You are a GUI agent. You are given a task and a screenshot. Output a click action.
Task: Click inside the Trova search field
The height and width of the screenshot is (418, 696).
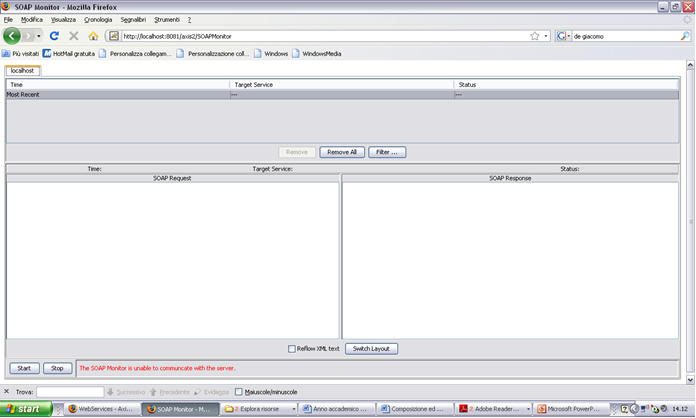(x=70, y=391)
